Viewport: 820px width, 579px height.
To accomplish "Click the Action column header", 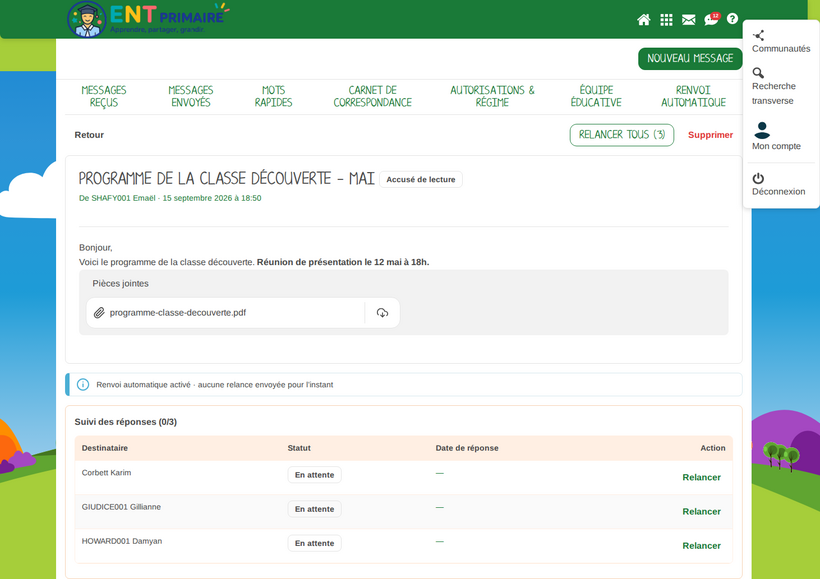I will coord(713,448).
